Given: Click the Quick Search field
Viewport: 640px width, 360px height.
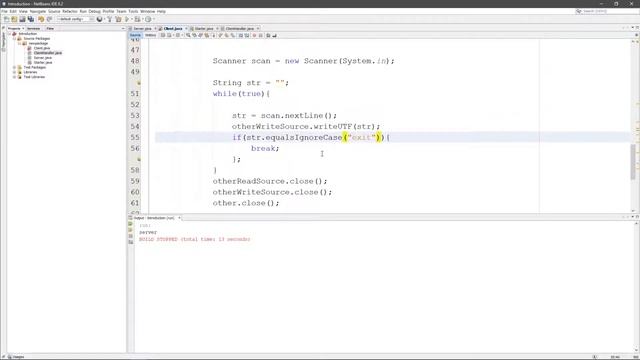Looking at the screenshot, I should [x=607, y=11].
